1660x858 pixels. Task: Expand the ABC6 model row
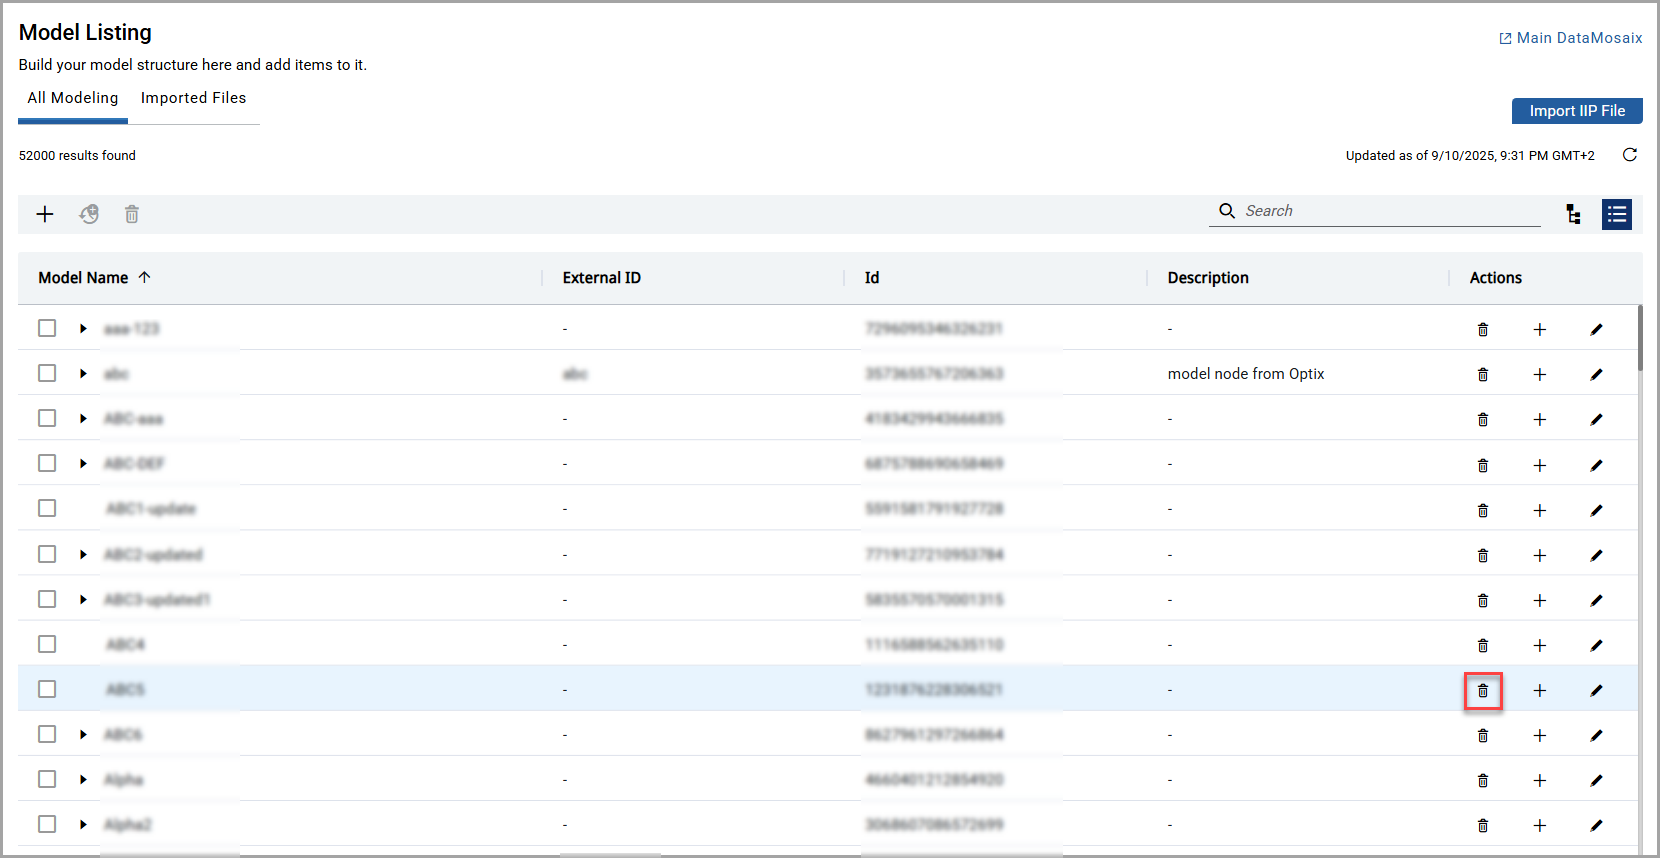coord(83,735)
